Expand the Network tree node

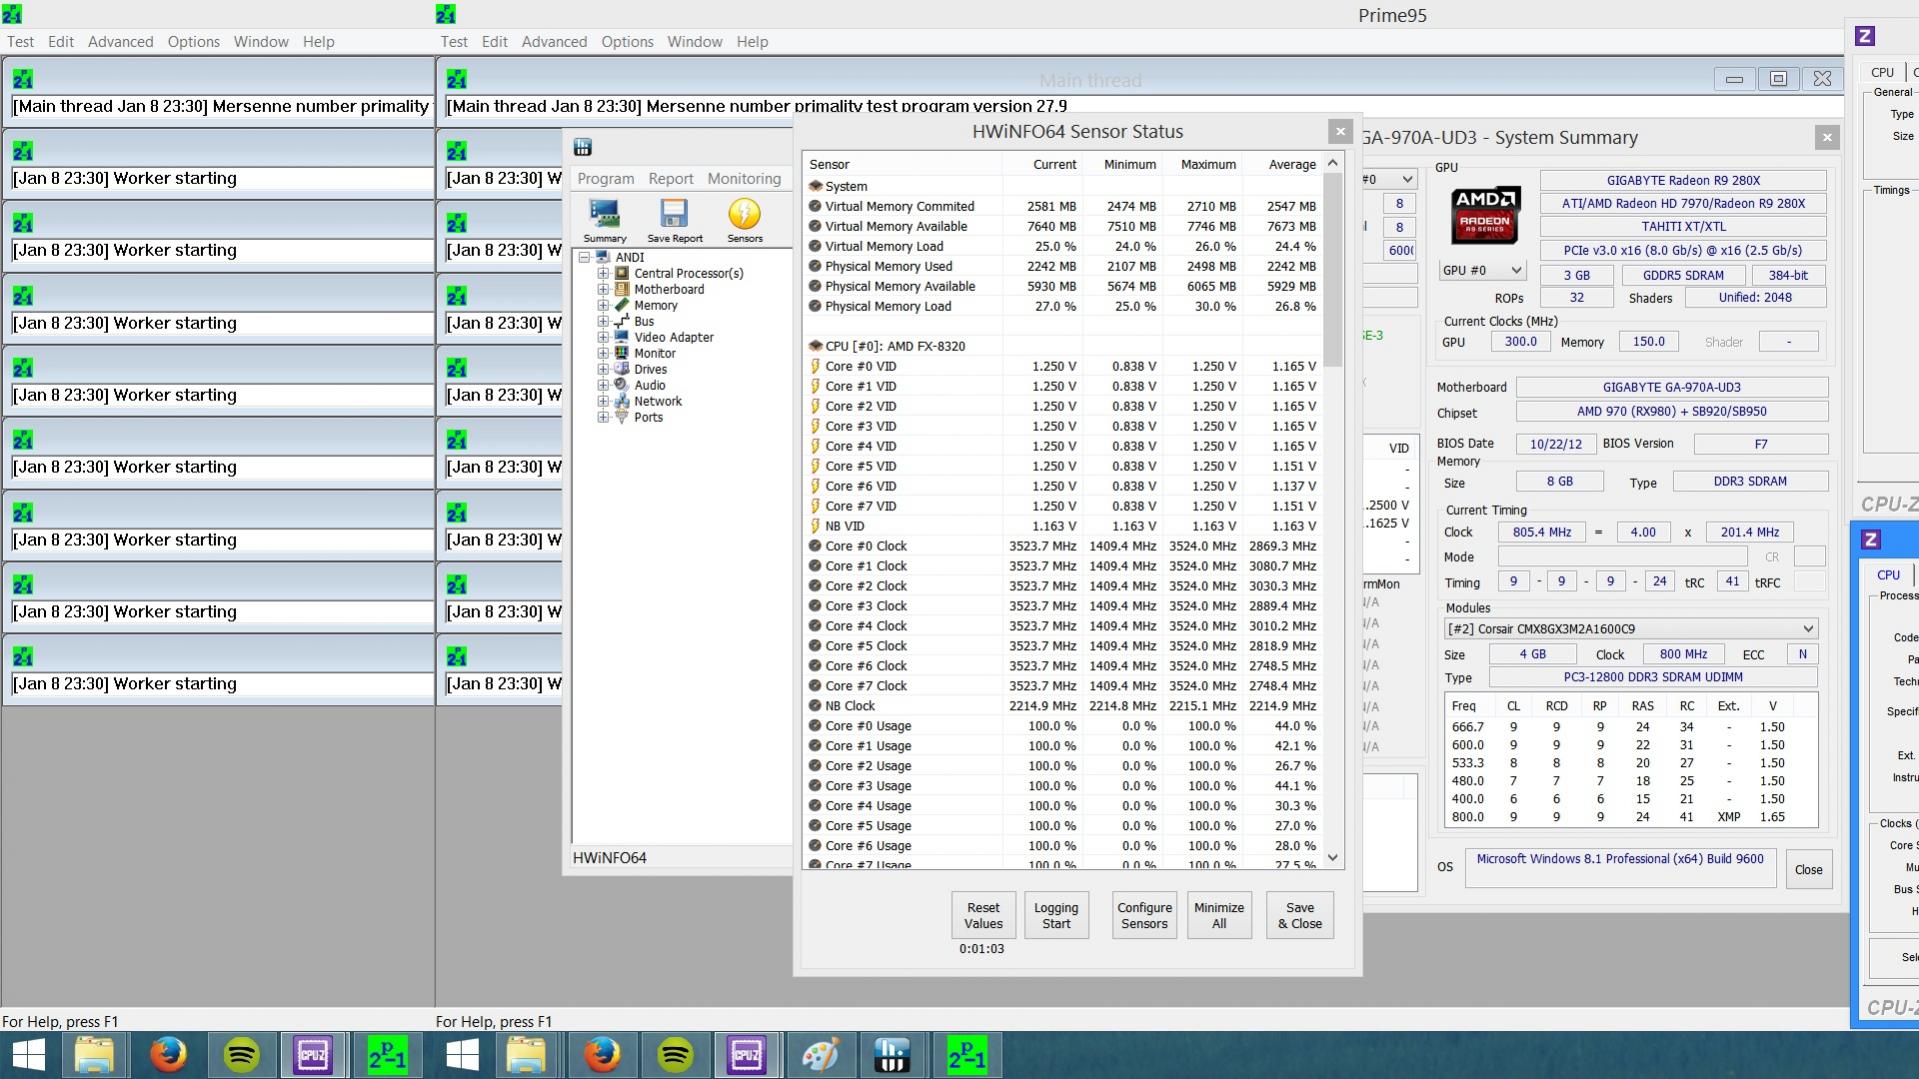click(603, 401)
